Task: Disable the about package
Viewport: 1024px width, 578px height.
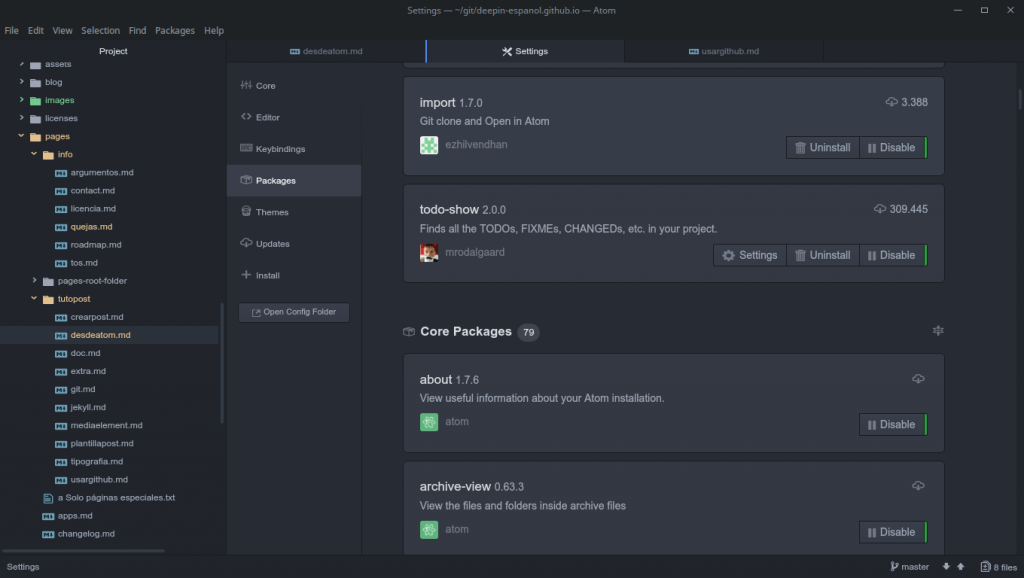Action: [x=892, y=425]
